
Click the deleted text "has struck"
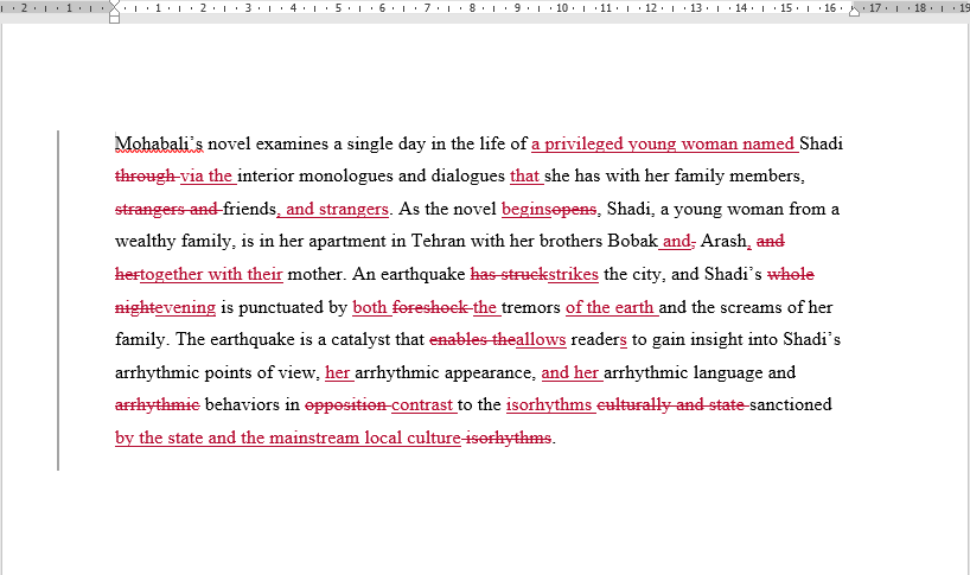pos(508,275)
